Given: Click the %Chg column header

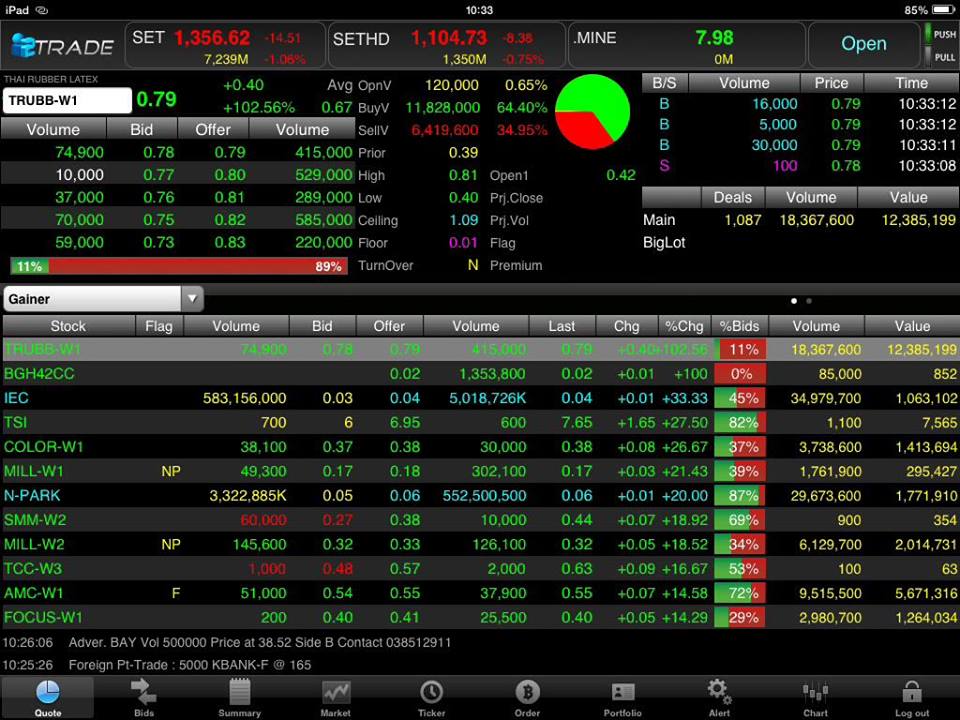Looking at the screenshot, I should [x=684, y=326].
